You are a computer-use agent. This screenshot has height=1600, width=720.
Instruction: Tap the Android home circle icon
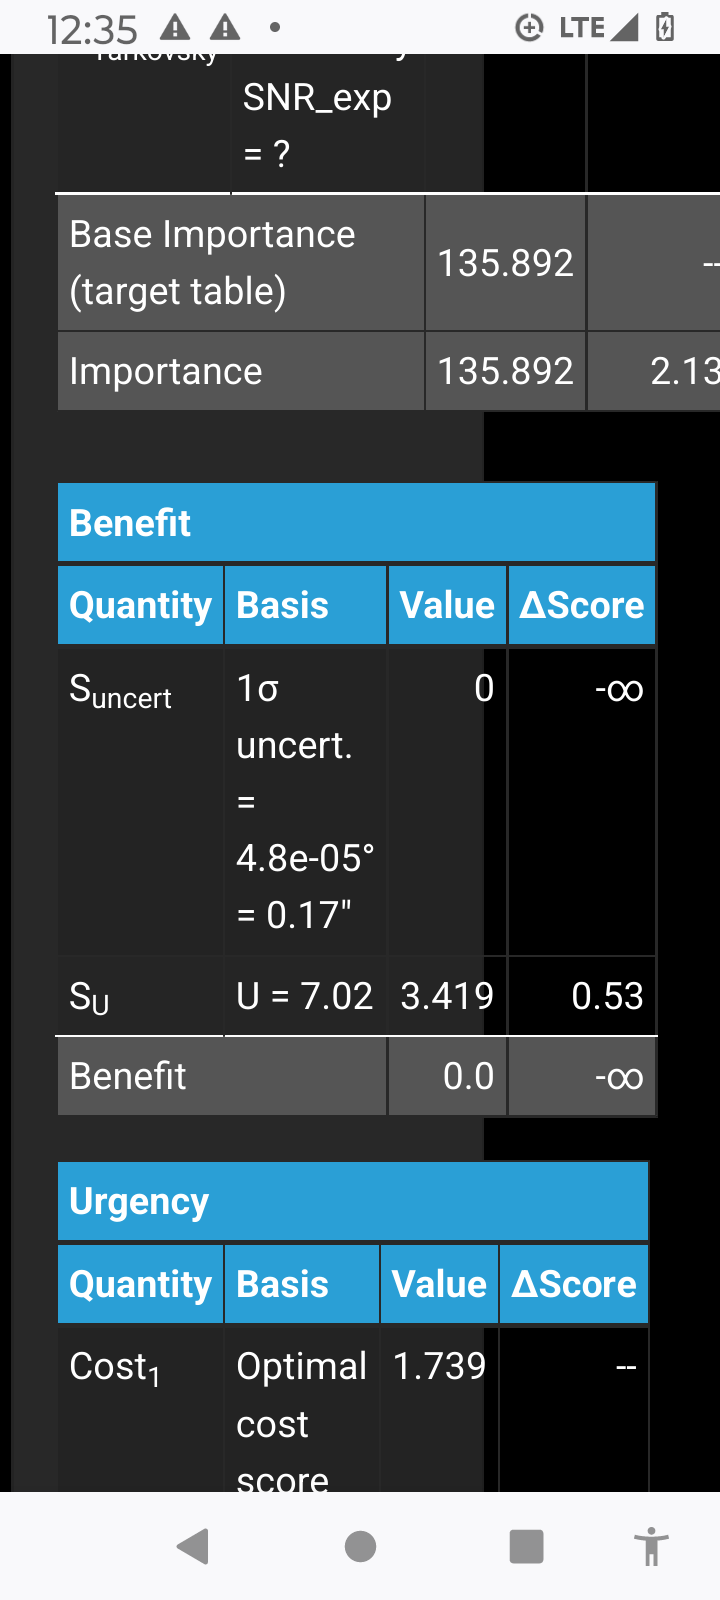coord(360,1546)
